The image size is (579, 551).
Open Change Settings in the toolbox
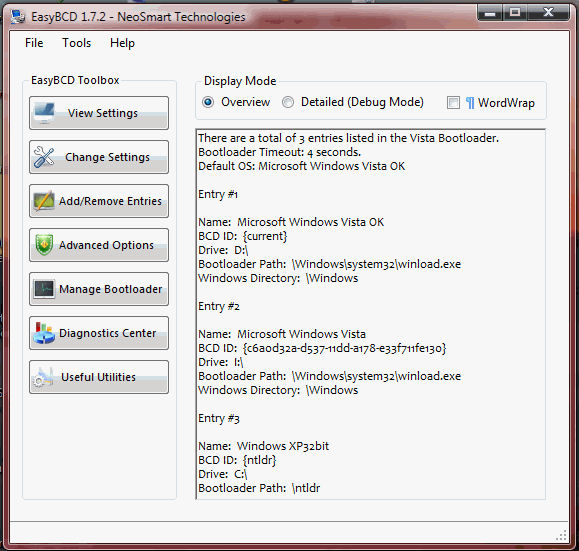(99, 157)
